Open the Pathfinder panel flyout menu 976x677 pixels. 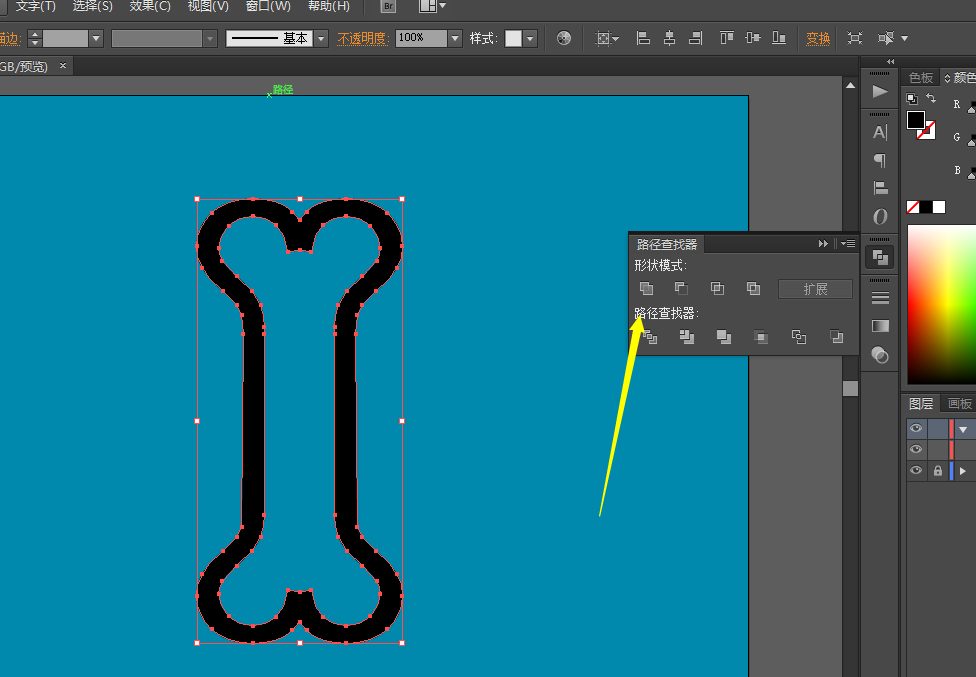[846, 243]
